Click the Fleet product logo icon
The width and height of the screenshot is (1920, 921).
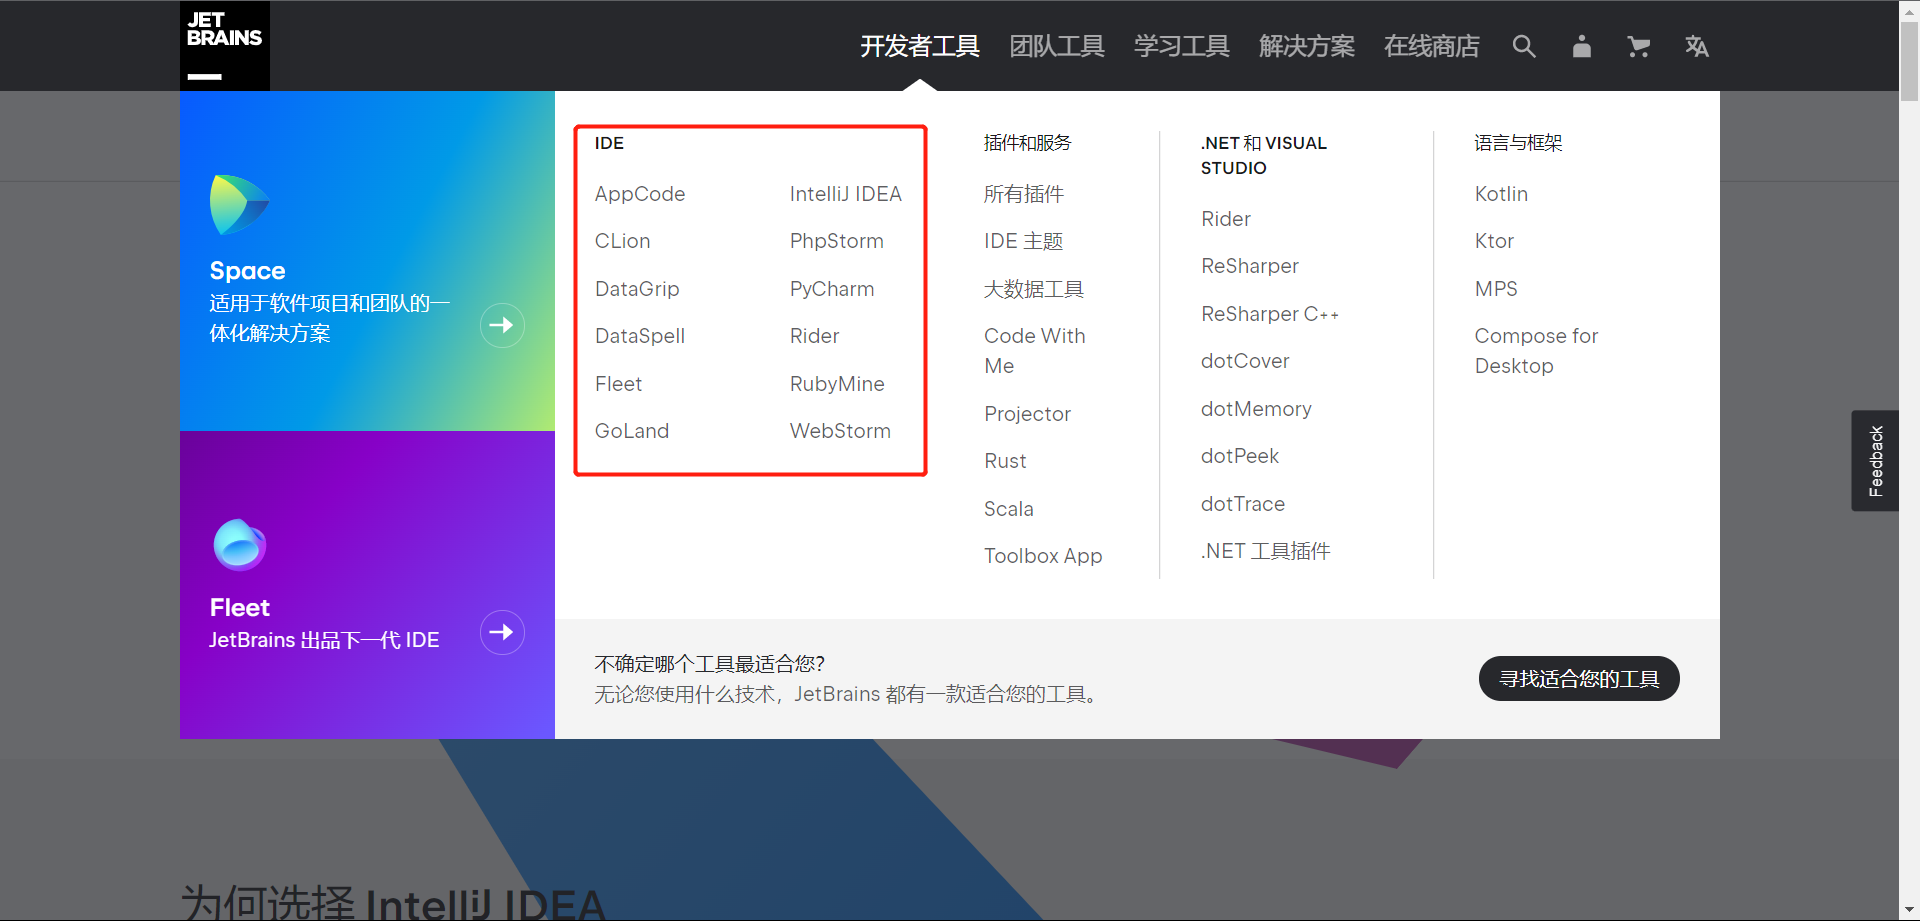pyautogui.click(x=239, y=545)
